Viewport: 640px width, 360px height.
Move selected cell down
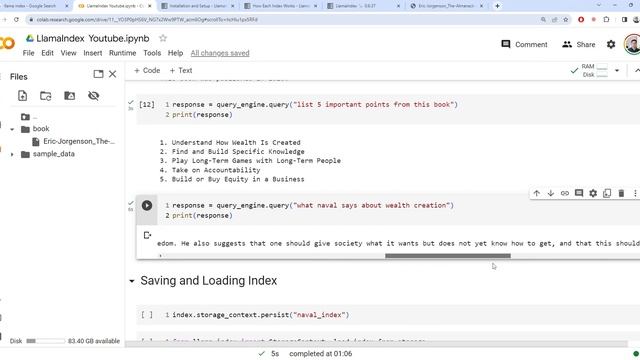coord(551,193)
